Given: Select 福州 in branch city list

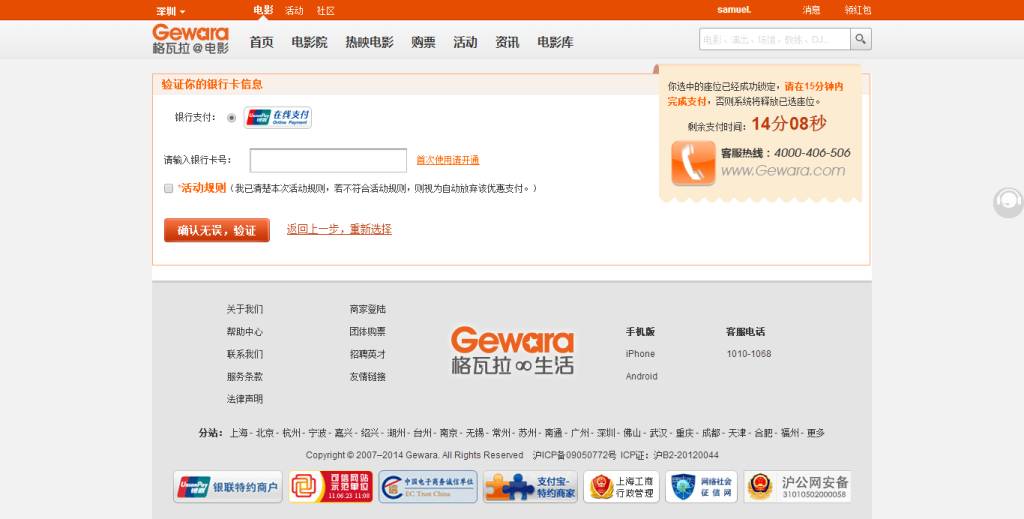Looking at the screenshot, I should 790,433.
